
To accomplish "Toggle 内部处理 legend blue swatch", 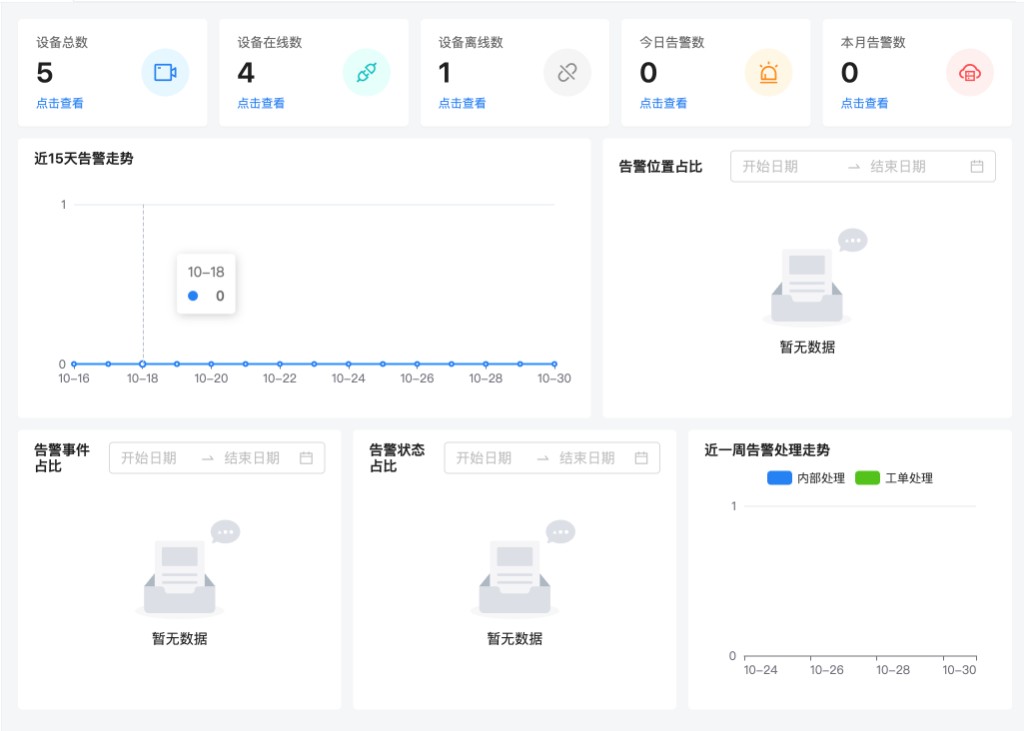I will tap(779, 478).
